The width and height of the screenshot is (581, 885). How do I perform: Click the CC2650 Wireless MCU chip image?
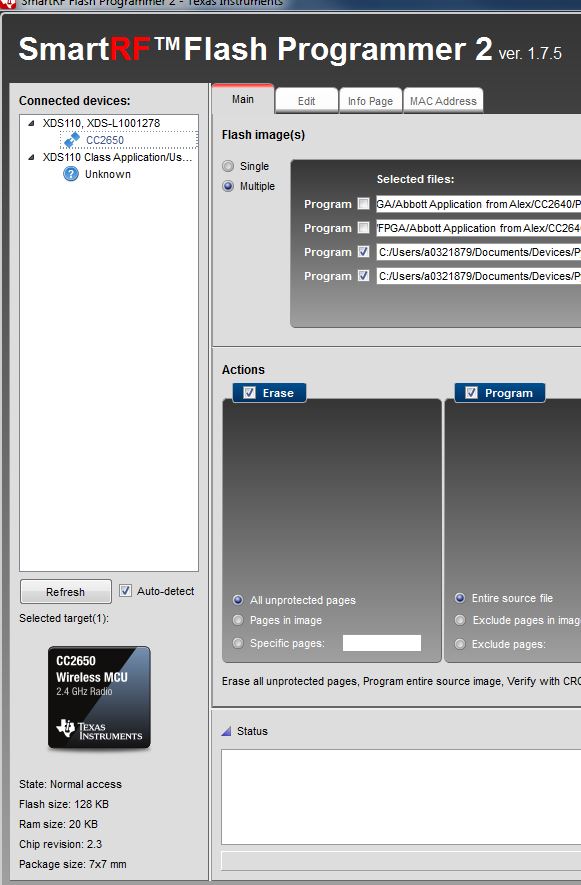(x=99, y=698)
